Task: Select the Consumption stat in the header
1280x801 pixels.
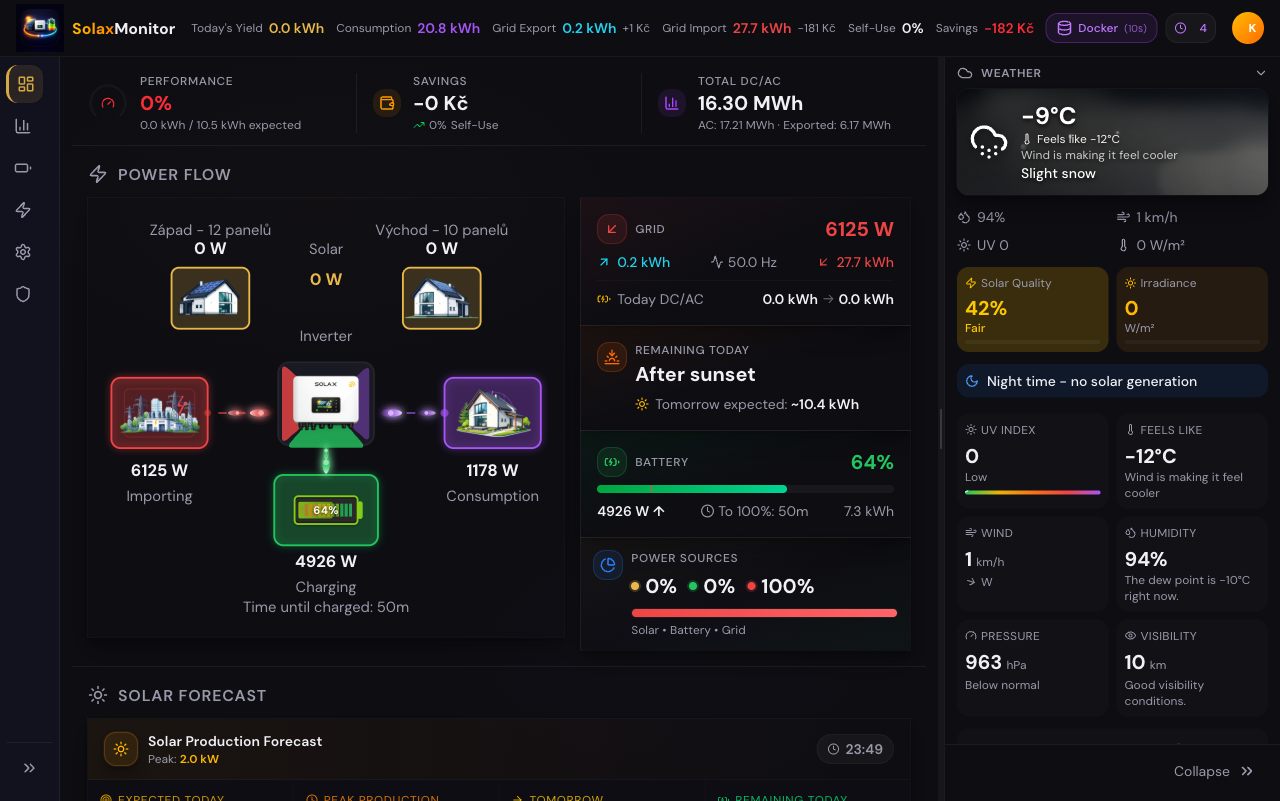Action: click(x=410, y=28)
